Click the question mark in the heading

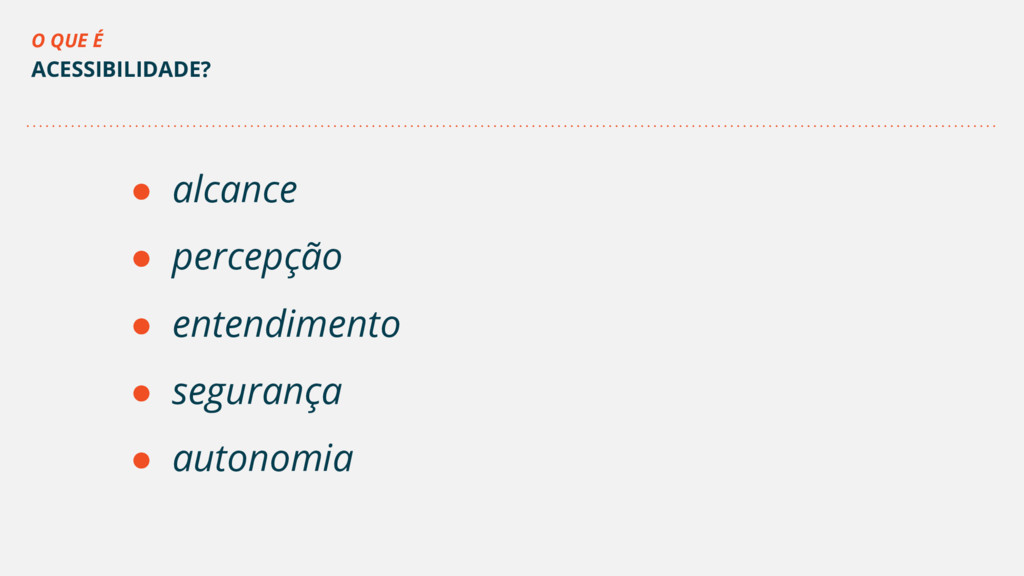pos(206,69)
